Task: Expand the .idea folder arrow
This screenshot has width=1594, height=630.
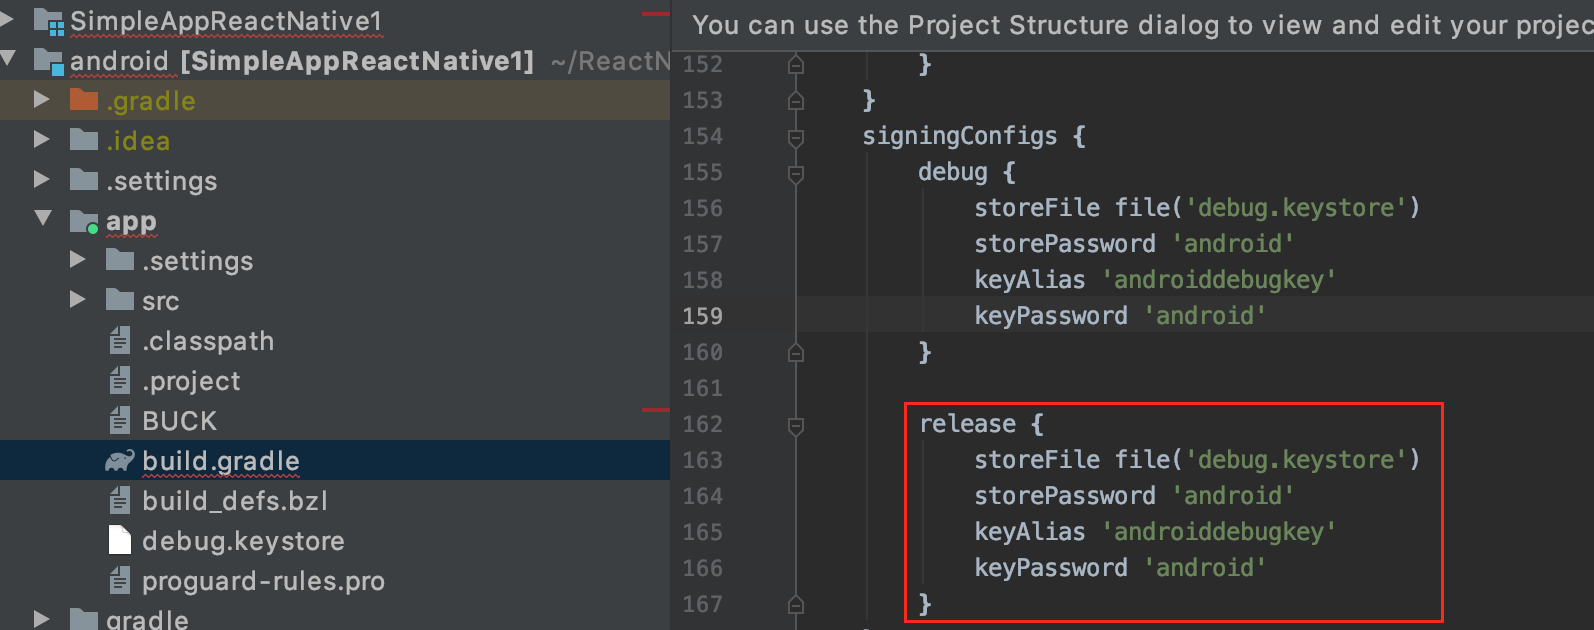Action: coord(42,139)
